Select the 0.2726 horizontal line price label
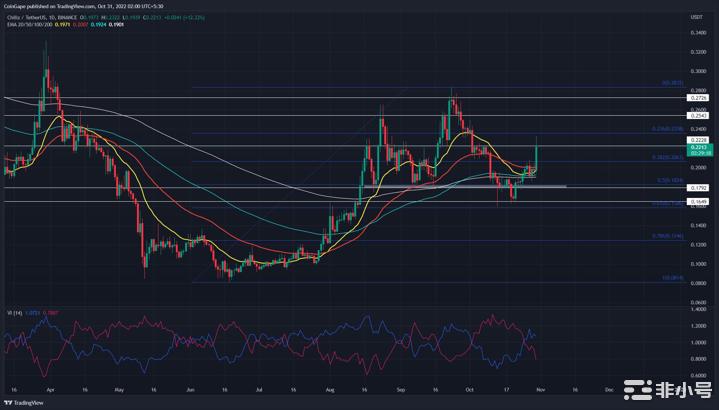The height and width of the screenshot is (410, 719). (699, 98)
